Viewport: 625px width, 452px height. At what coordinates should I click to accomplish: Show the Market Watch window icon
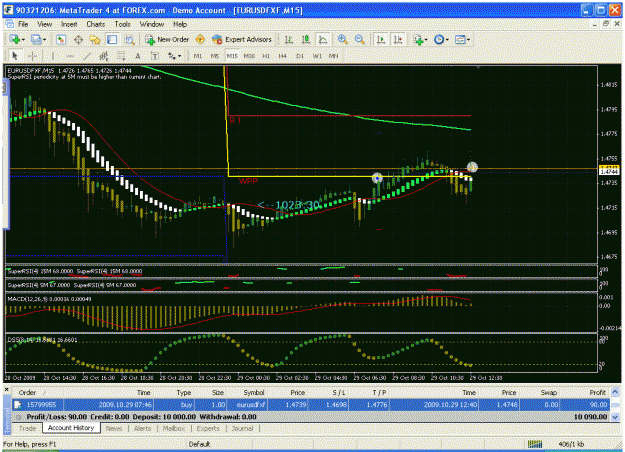[x=61, y=39]
